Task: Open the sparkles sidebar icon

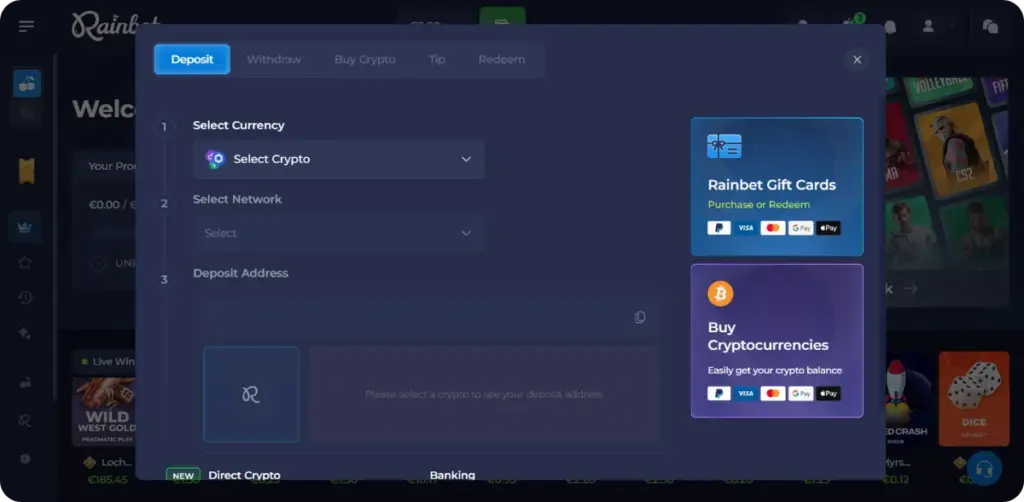Action: coord(25,334)
